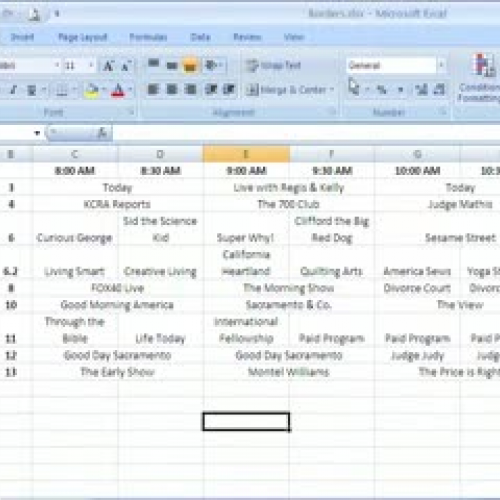Select the Super Why! cell
The image size is (500, 500).
pos(246,229)
